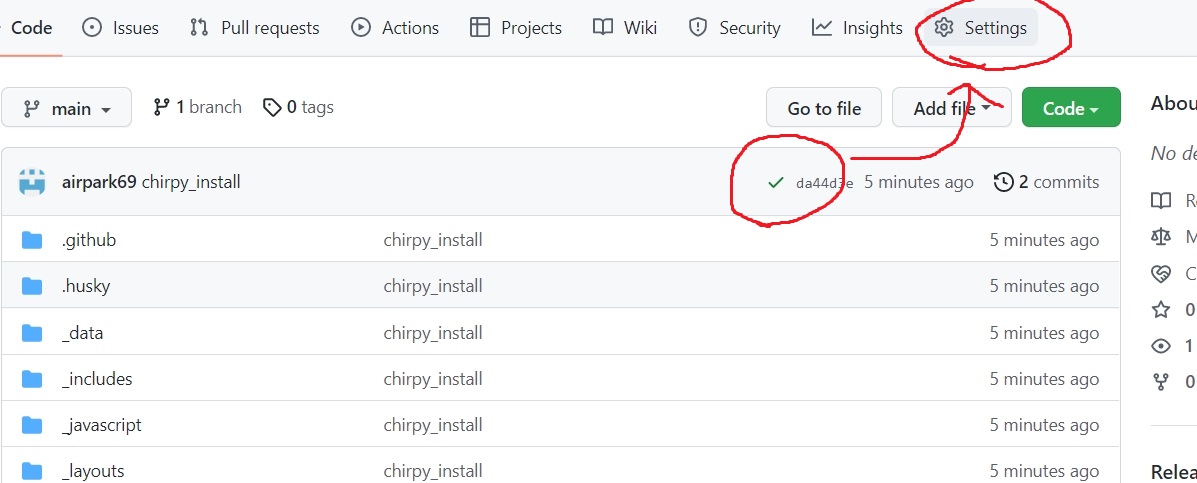Click the sidebar fork icon
The width and height of the screenshot is (1197, 483).
(1161, 382)
